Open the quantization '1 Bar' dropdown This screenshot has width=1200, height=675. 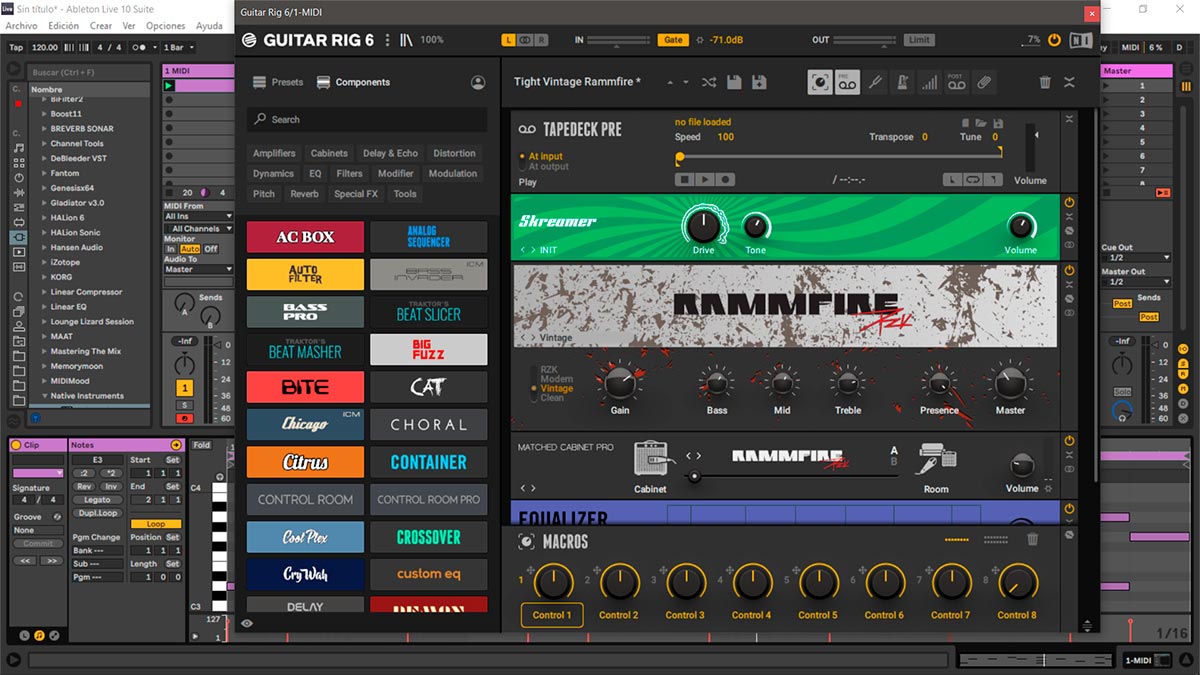[x=176, y=47]
